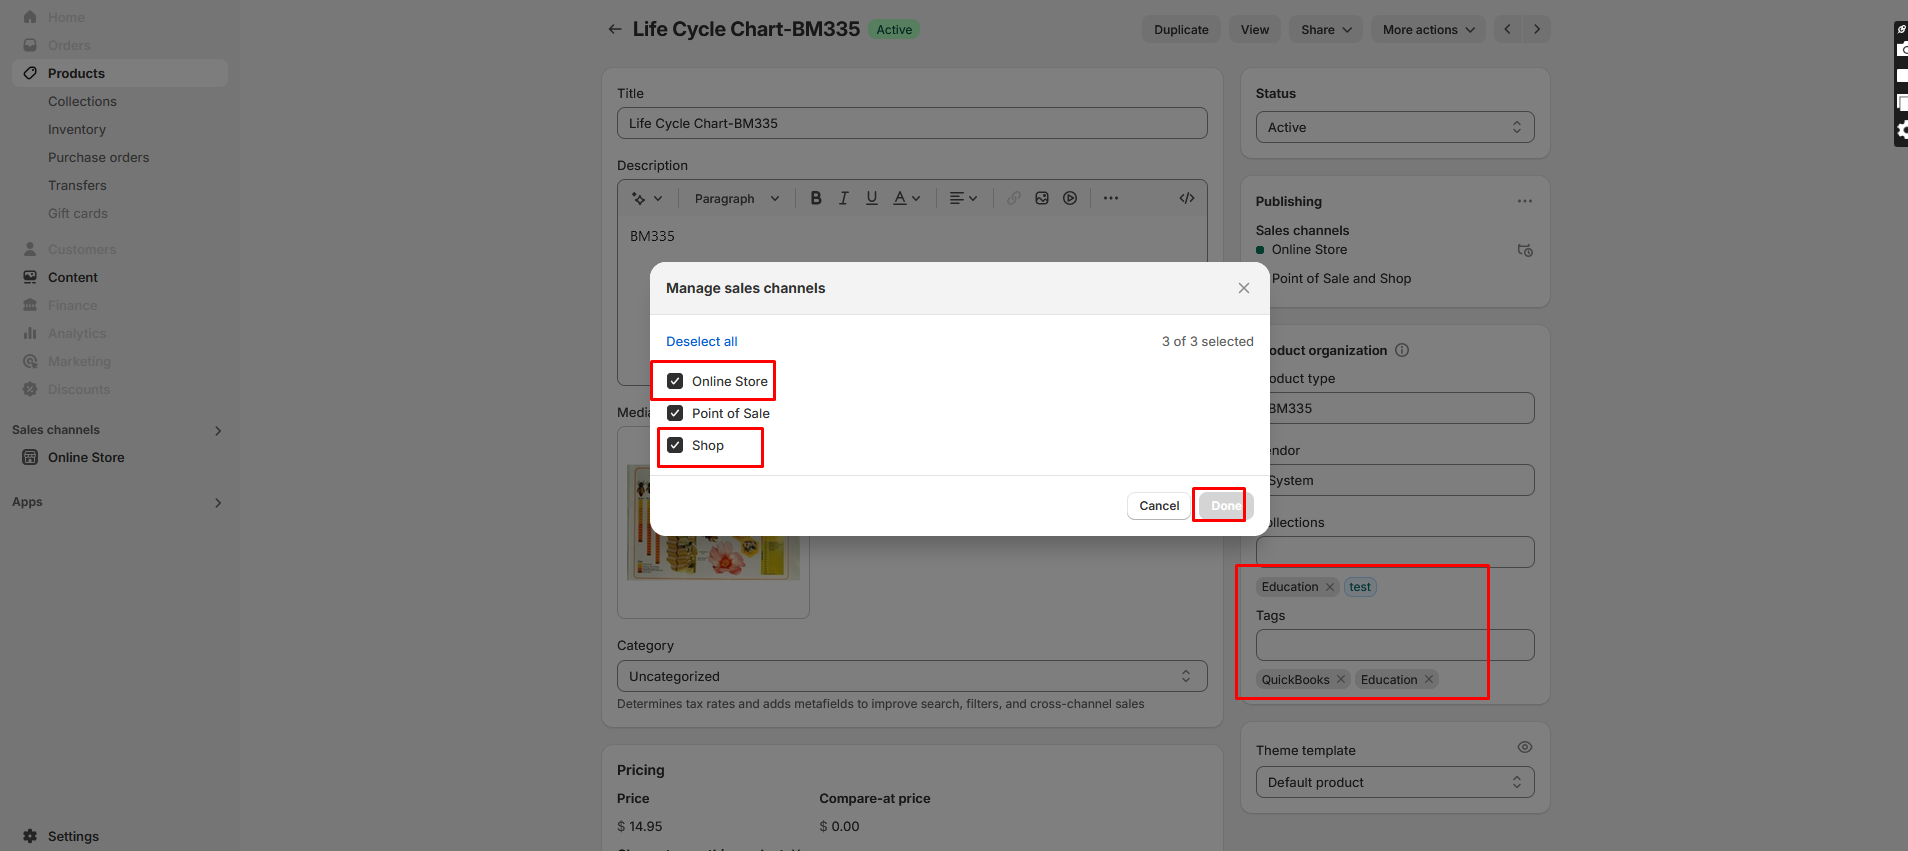Image resolution: width=1908 pixels, height=851 pixels.
Task: Click the Product type field
Action: 1395,408
